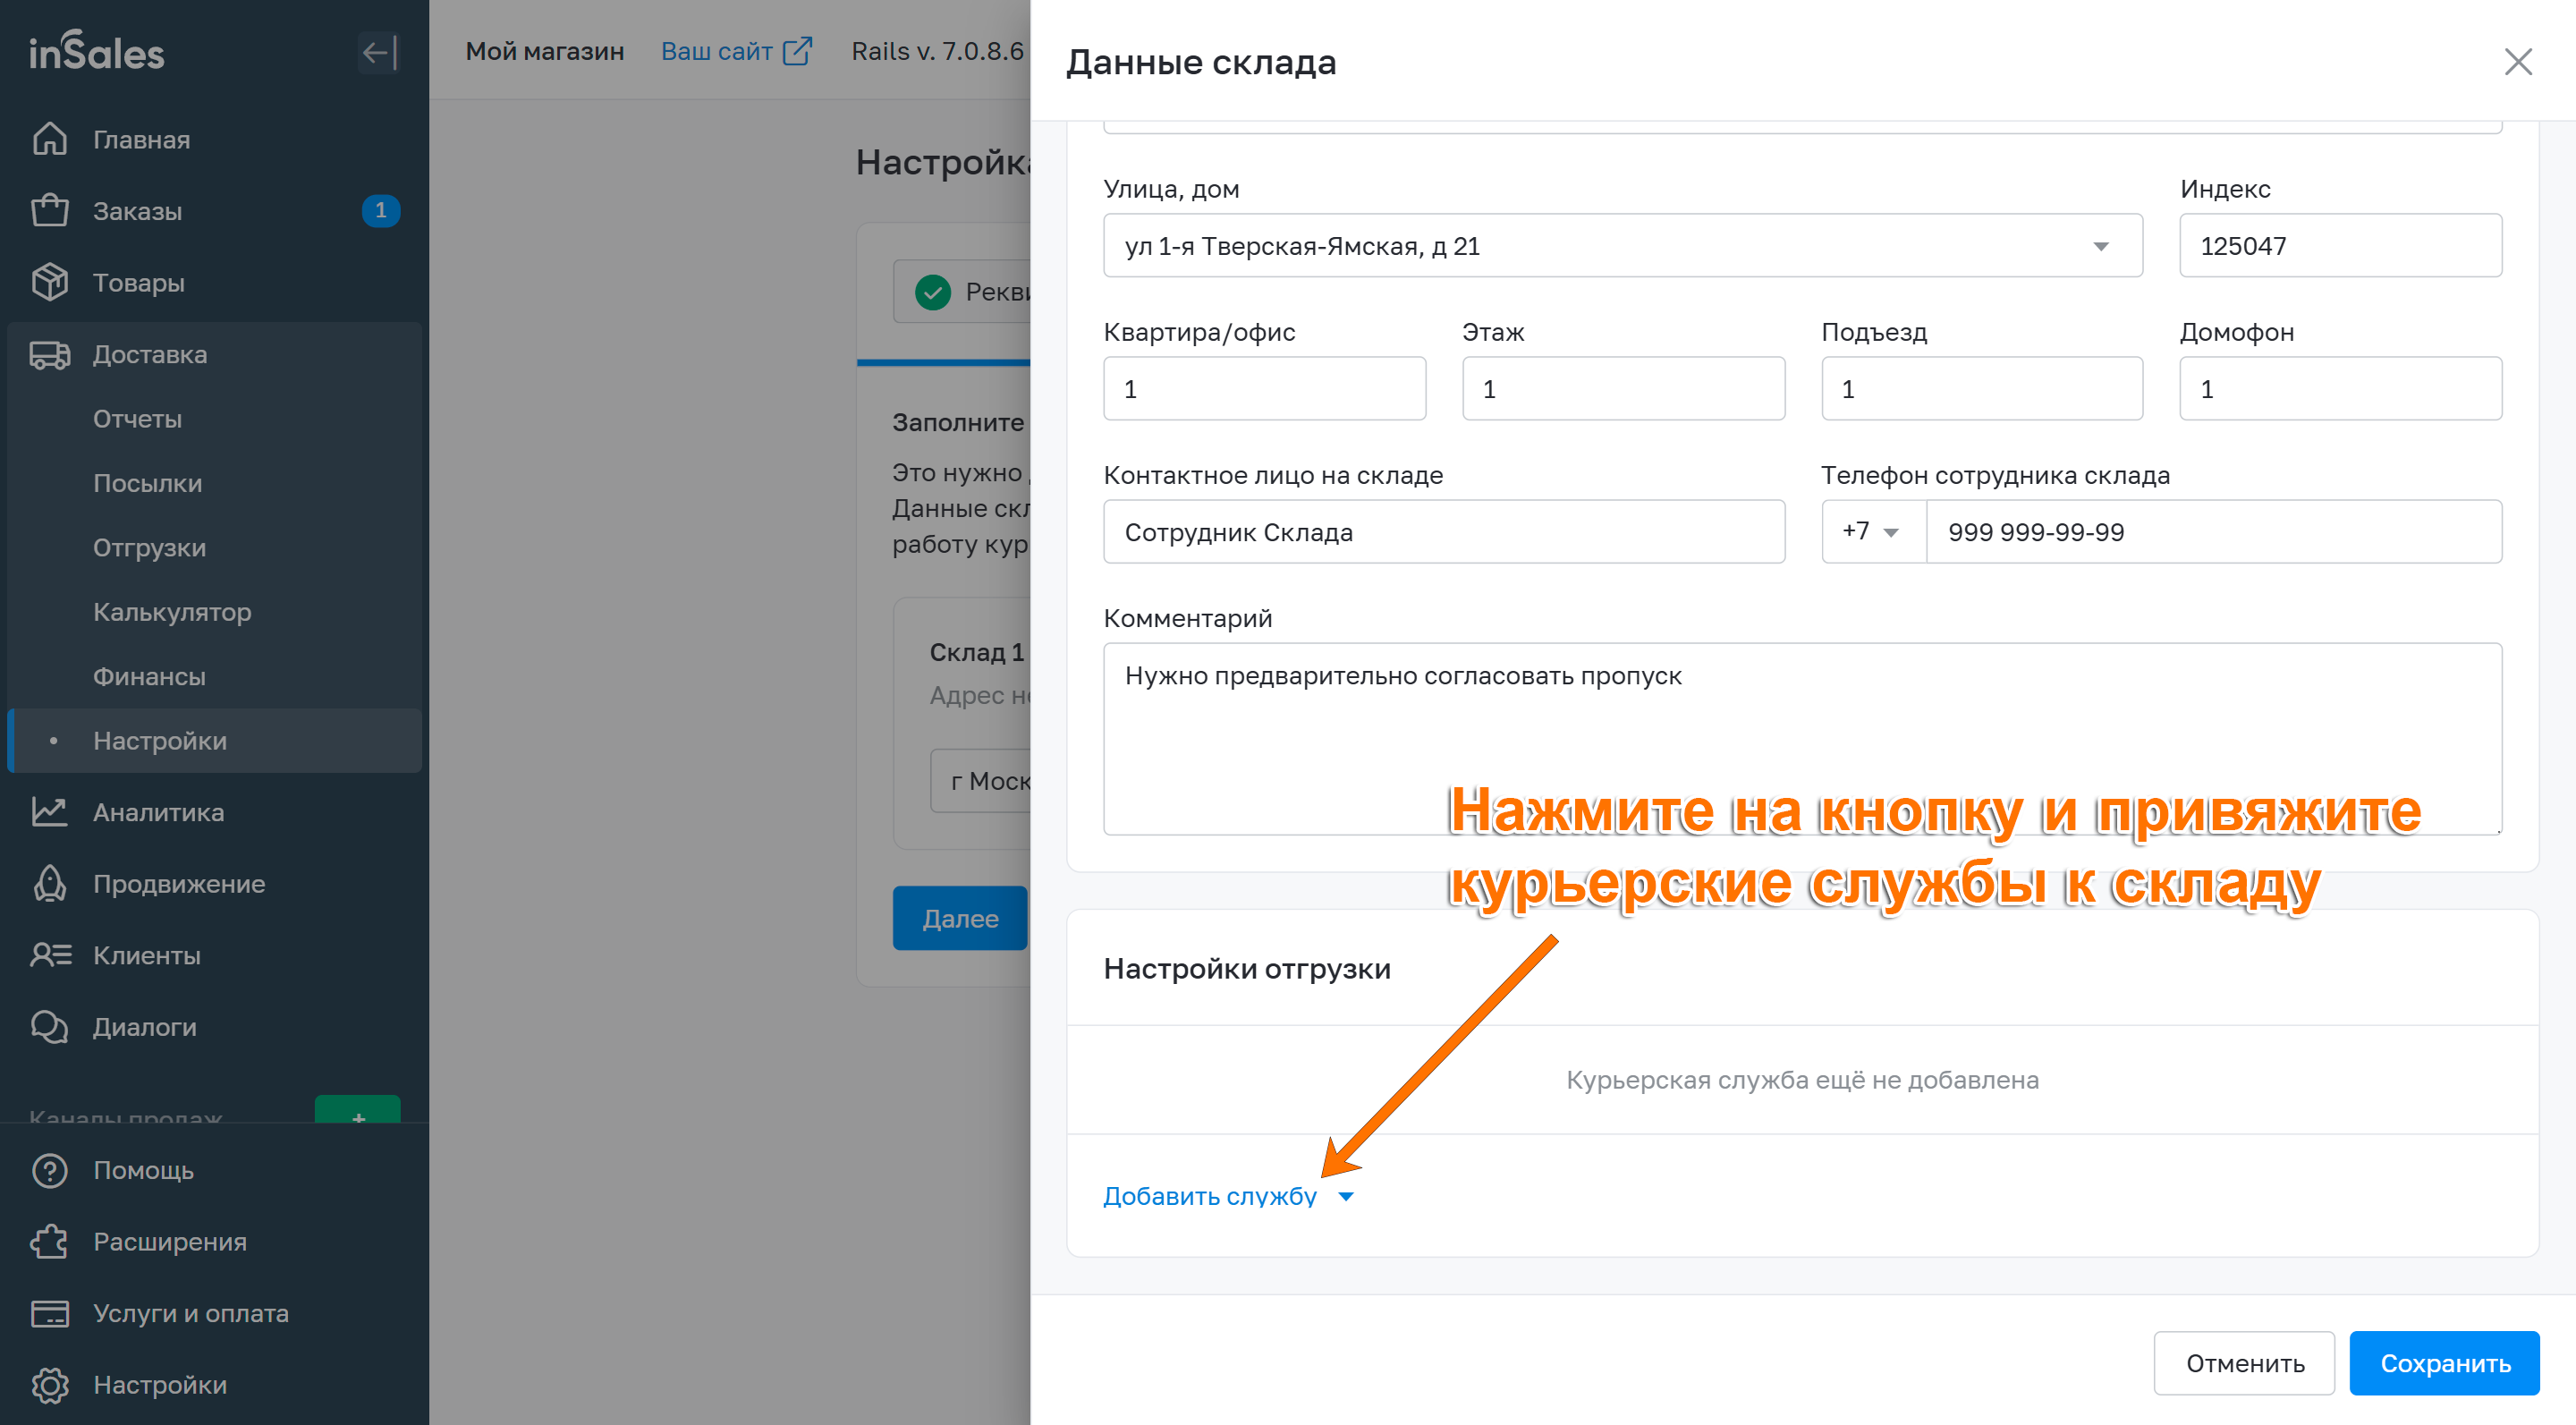The height and width of the screenshot is (1425, 2576).
Task: Open Финансы menu item
Action: pos(149,676)
